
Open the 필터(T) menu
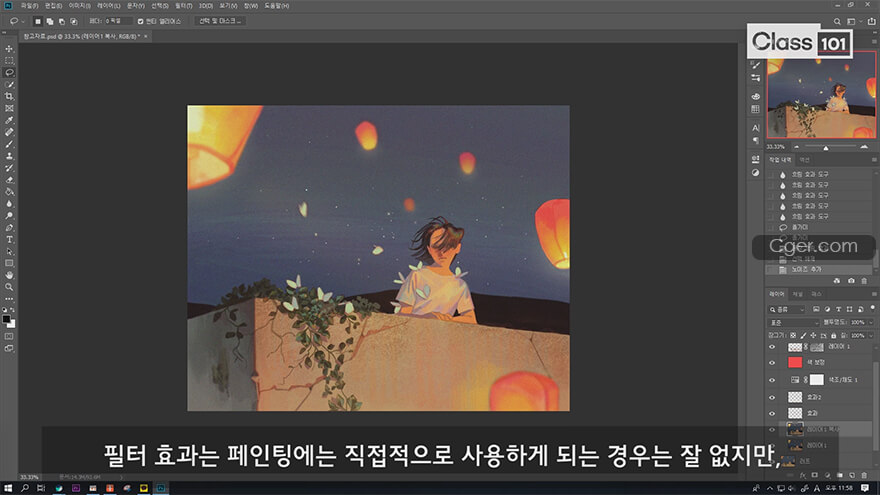coord(184,6)
